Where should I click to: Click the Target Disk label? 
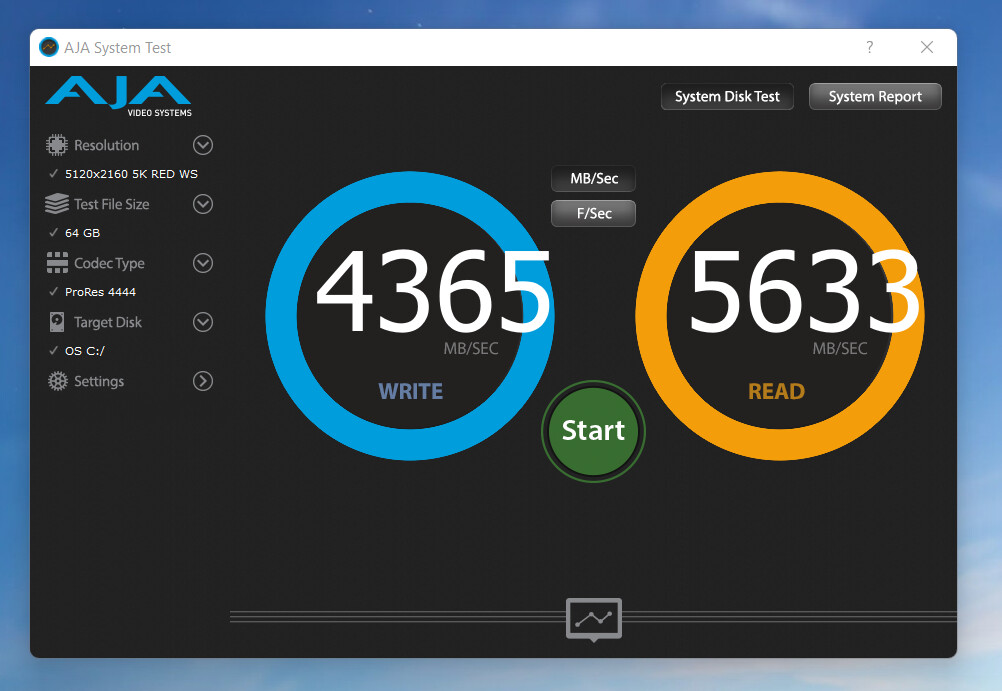[x=107, y=322]
